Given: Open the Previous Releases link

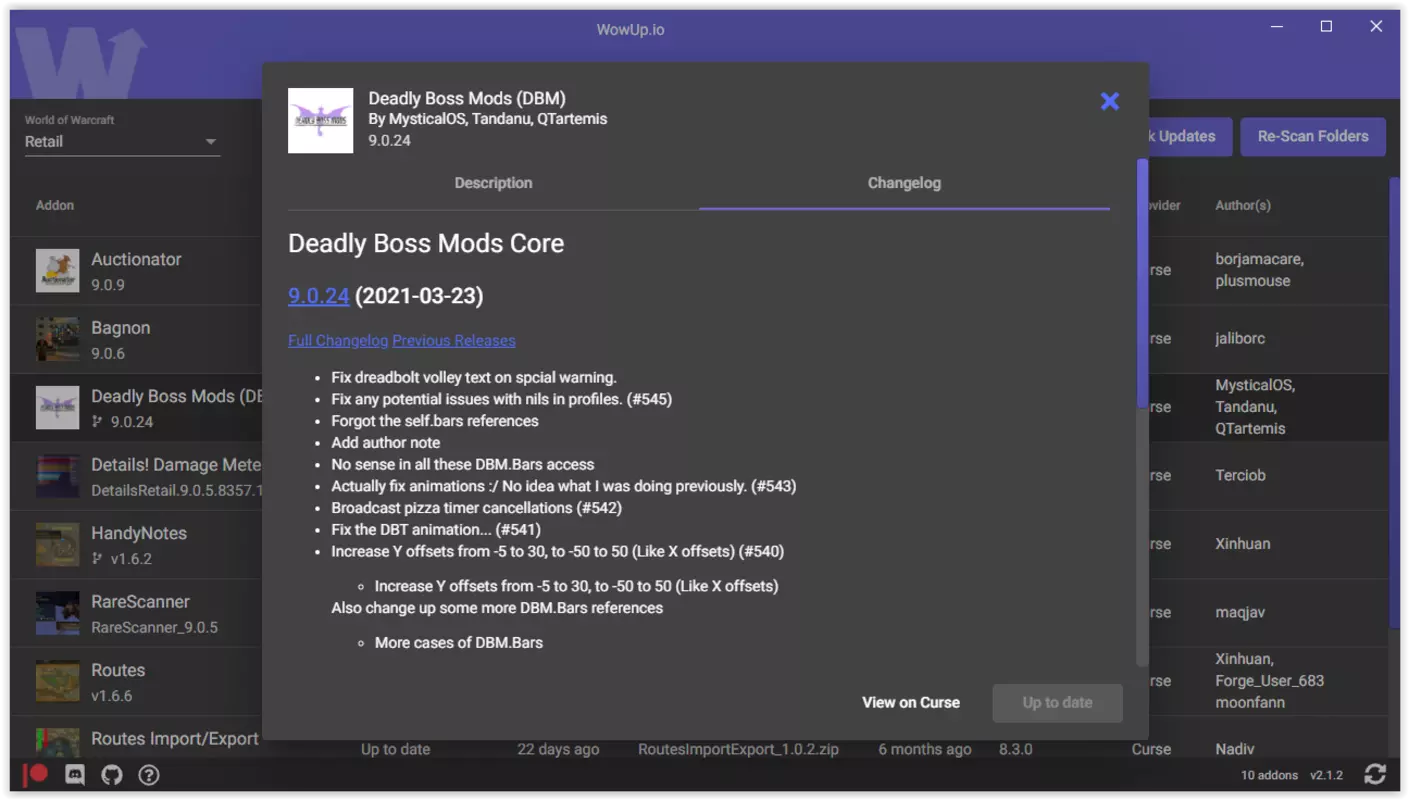Looking at the screenshot, I should tap(454, 341).
